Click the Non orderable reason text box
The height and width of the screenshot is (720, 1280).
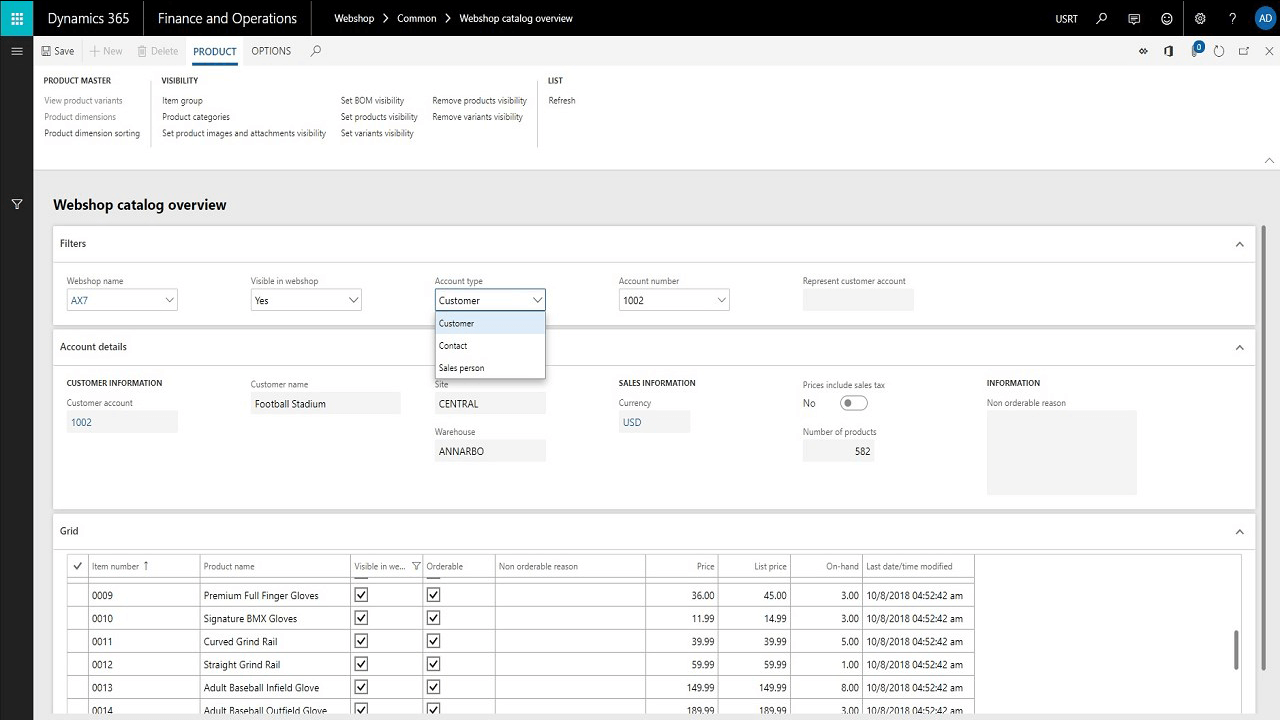1062,452
